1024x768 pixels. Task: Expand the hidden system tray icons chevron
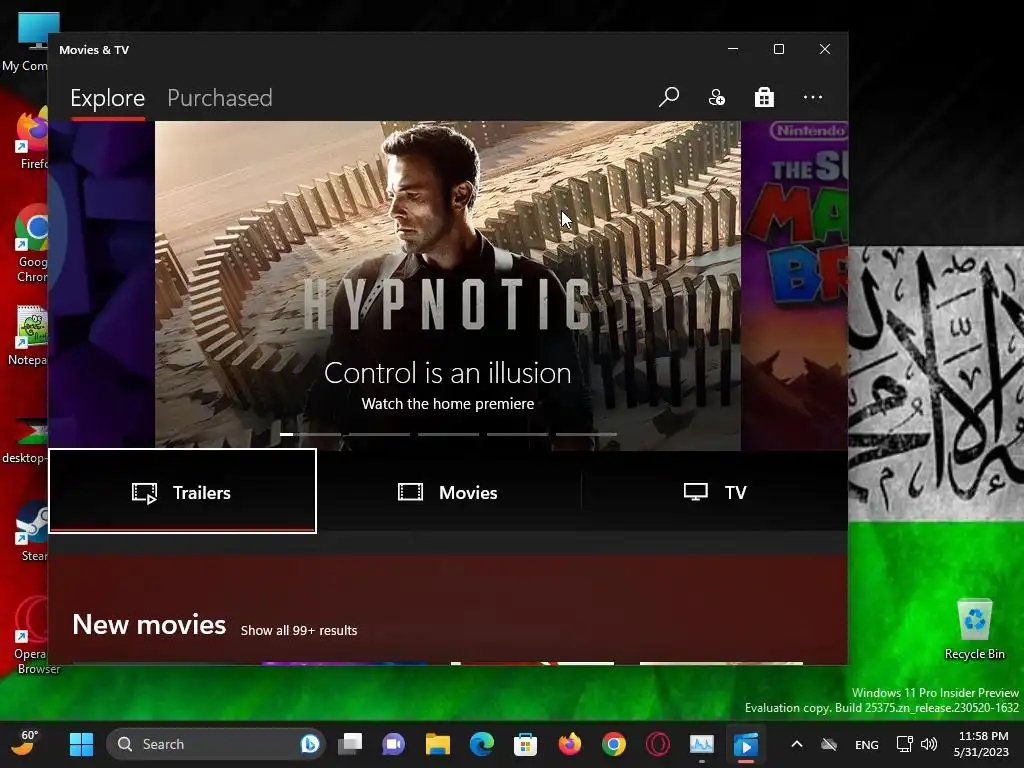797,744
